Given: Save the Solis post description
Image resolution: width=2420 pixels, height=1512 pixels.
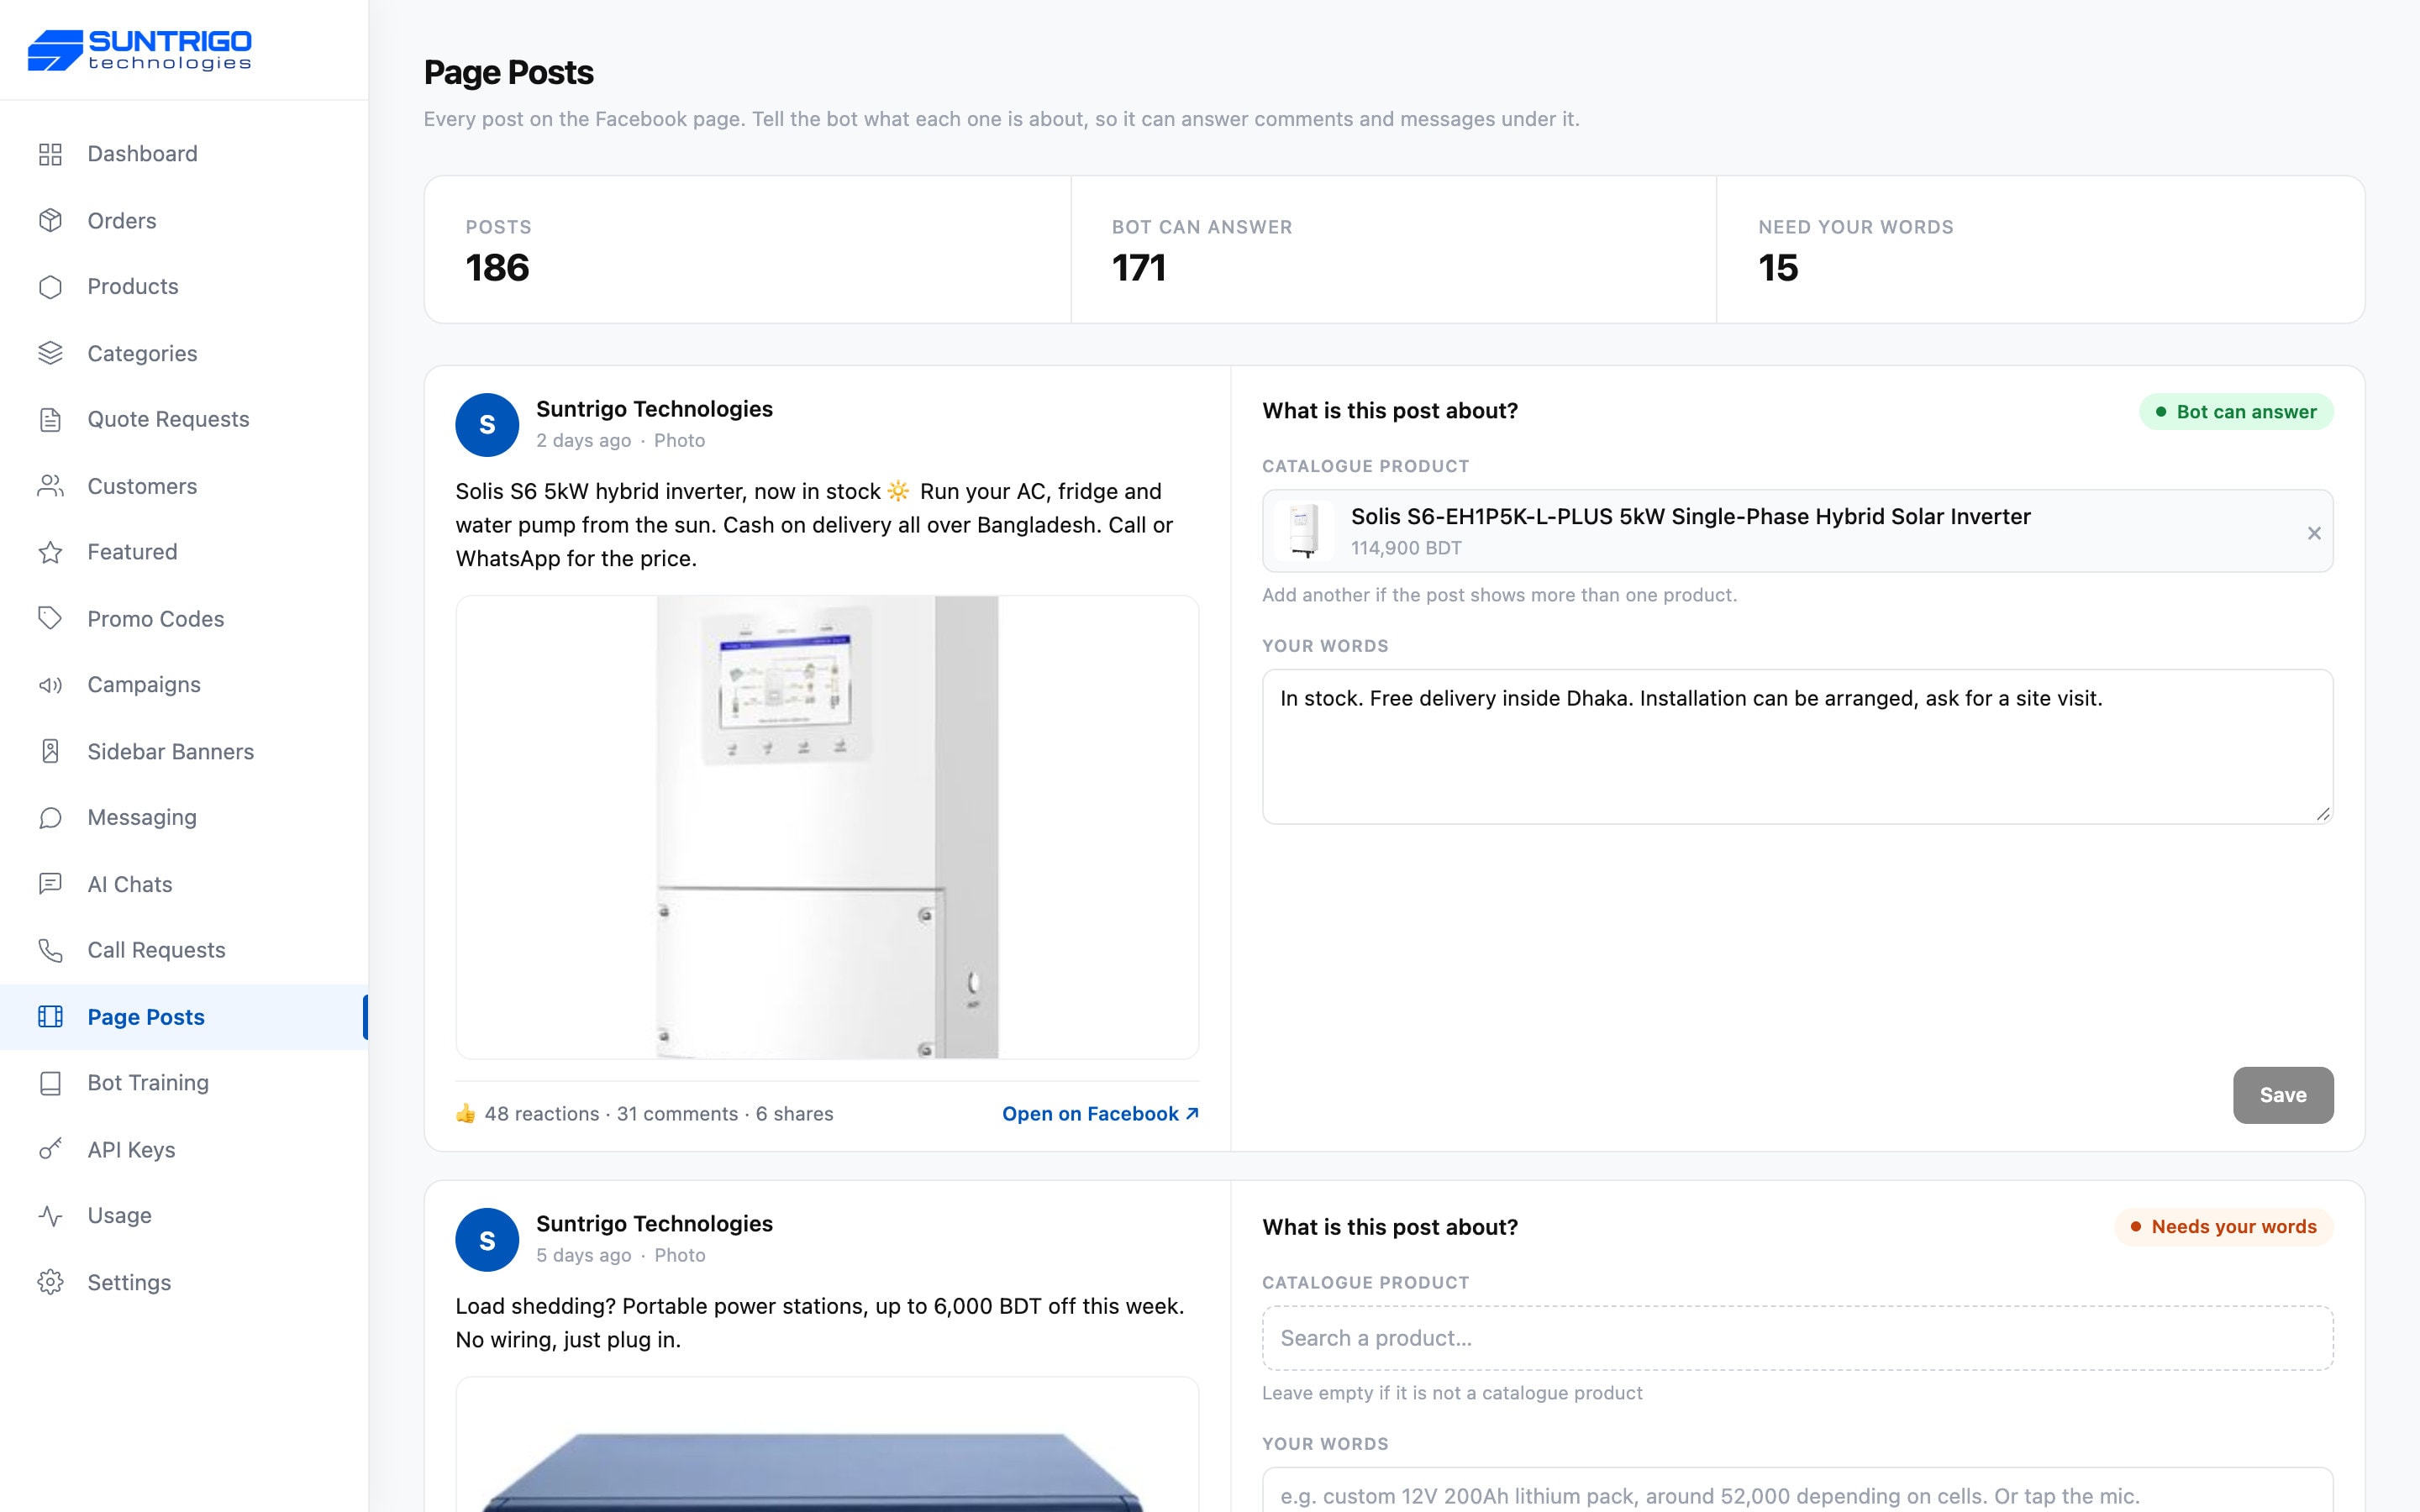Looking at the screenshot, I should pos(2283,1095).
